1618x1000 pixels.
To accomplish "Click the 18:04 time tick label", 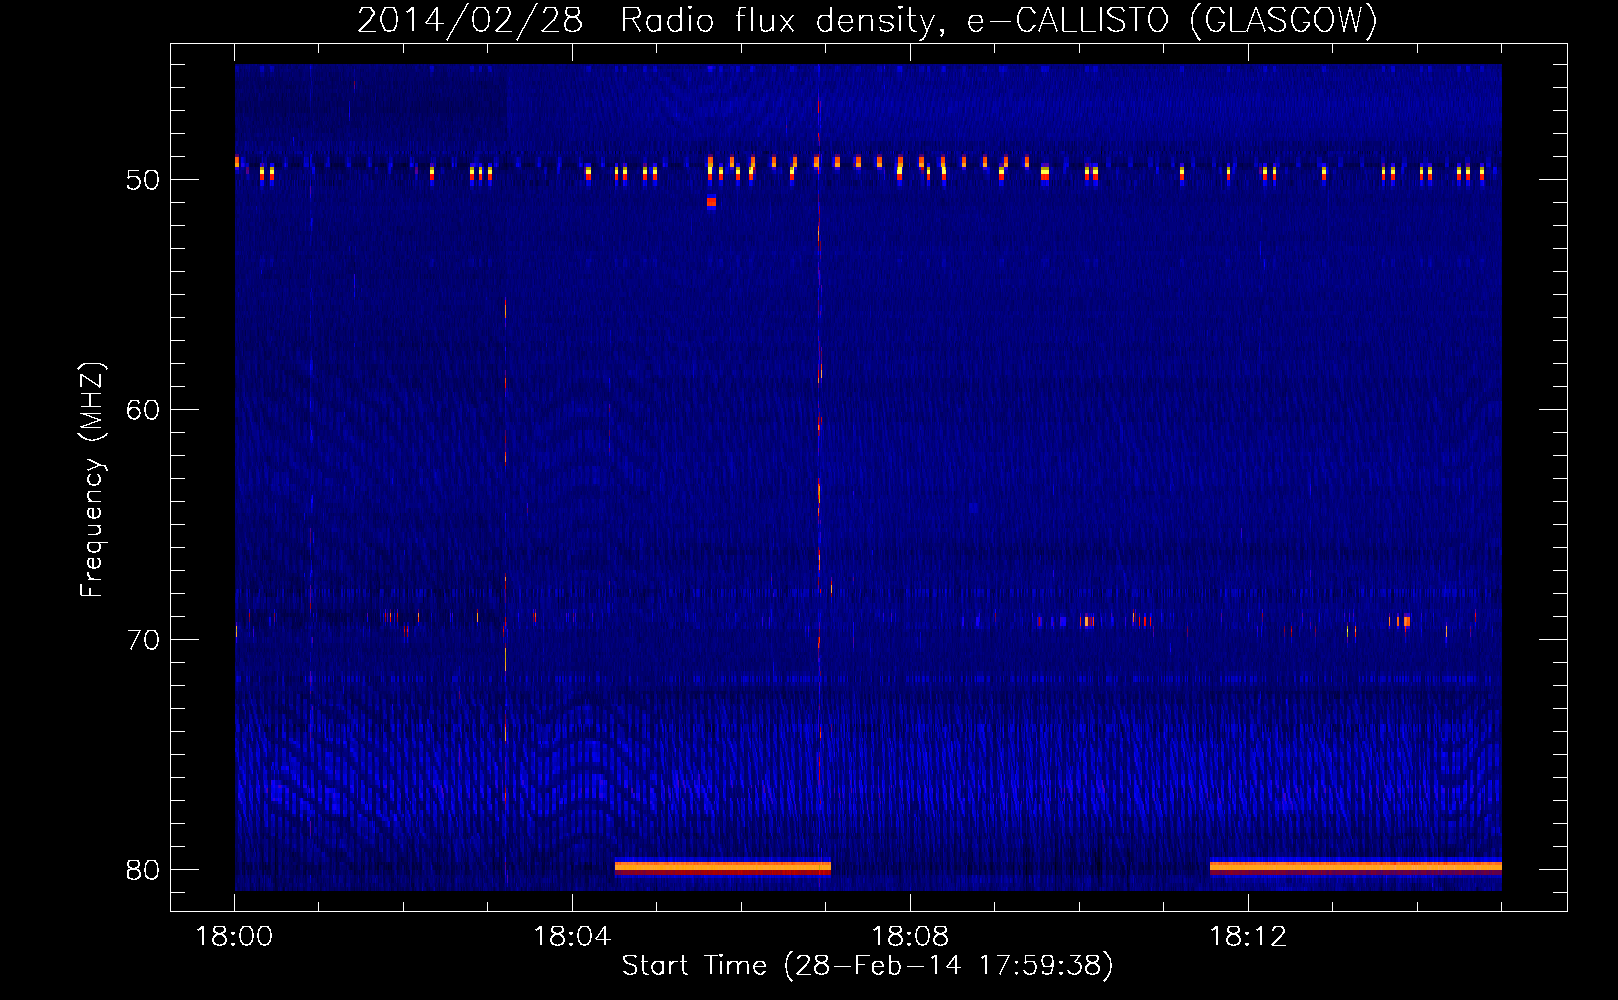I will 572,937.
